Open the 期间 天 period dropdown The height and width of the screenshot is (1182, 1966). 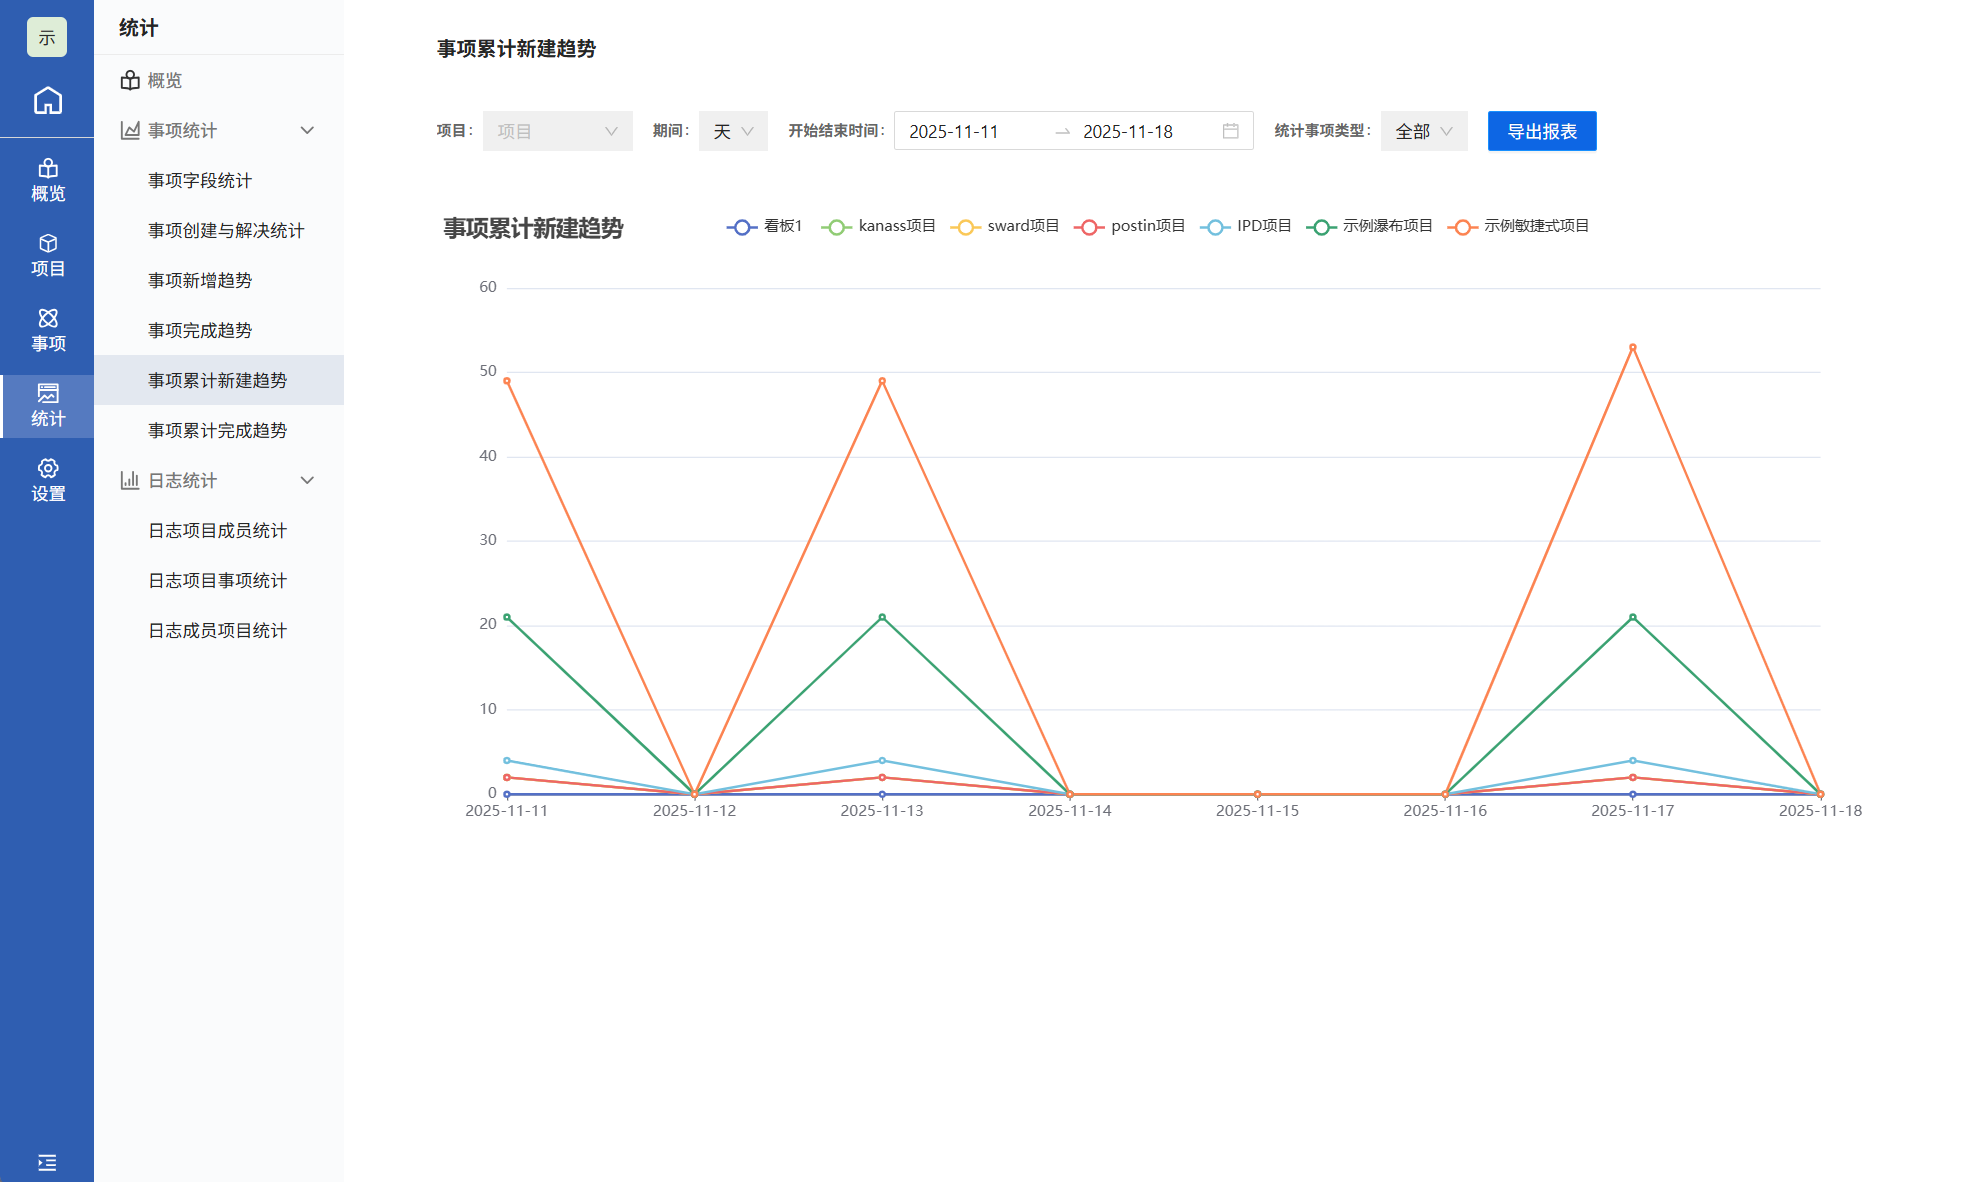[733, 131]
